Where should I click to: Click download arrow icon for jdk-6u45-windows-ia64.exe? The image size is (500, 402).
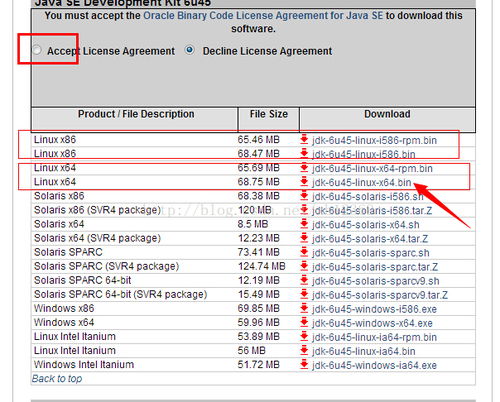pyautogui.click(x=304, y=364)
